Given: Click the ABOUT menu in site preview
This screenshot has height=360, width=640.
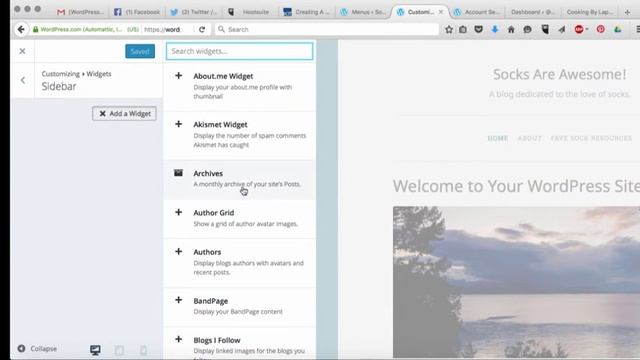Looking at the screenshot, I should 529,138.
